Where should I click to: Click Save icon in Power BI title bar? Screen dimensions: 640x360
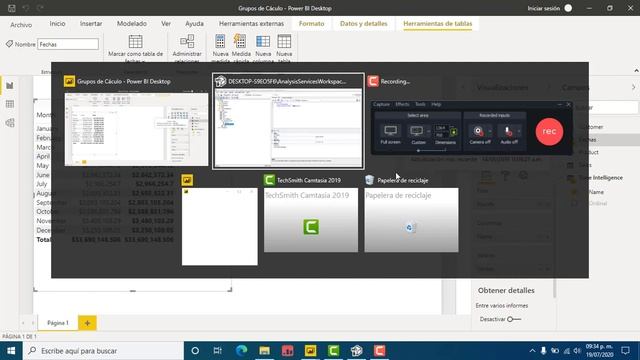click(12, 8)
